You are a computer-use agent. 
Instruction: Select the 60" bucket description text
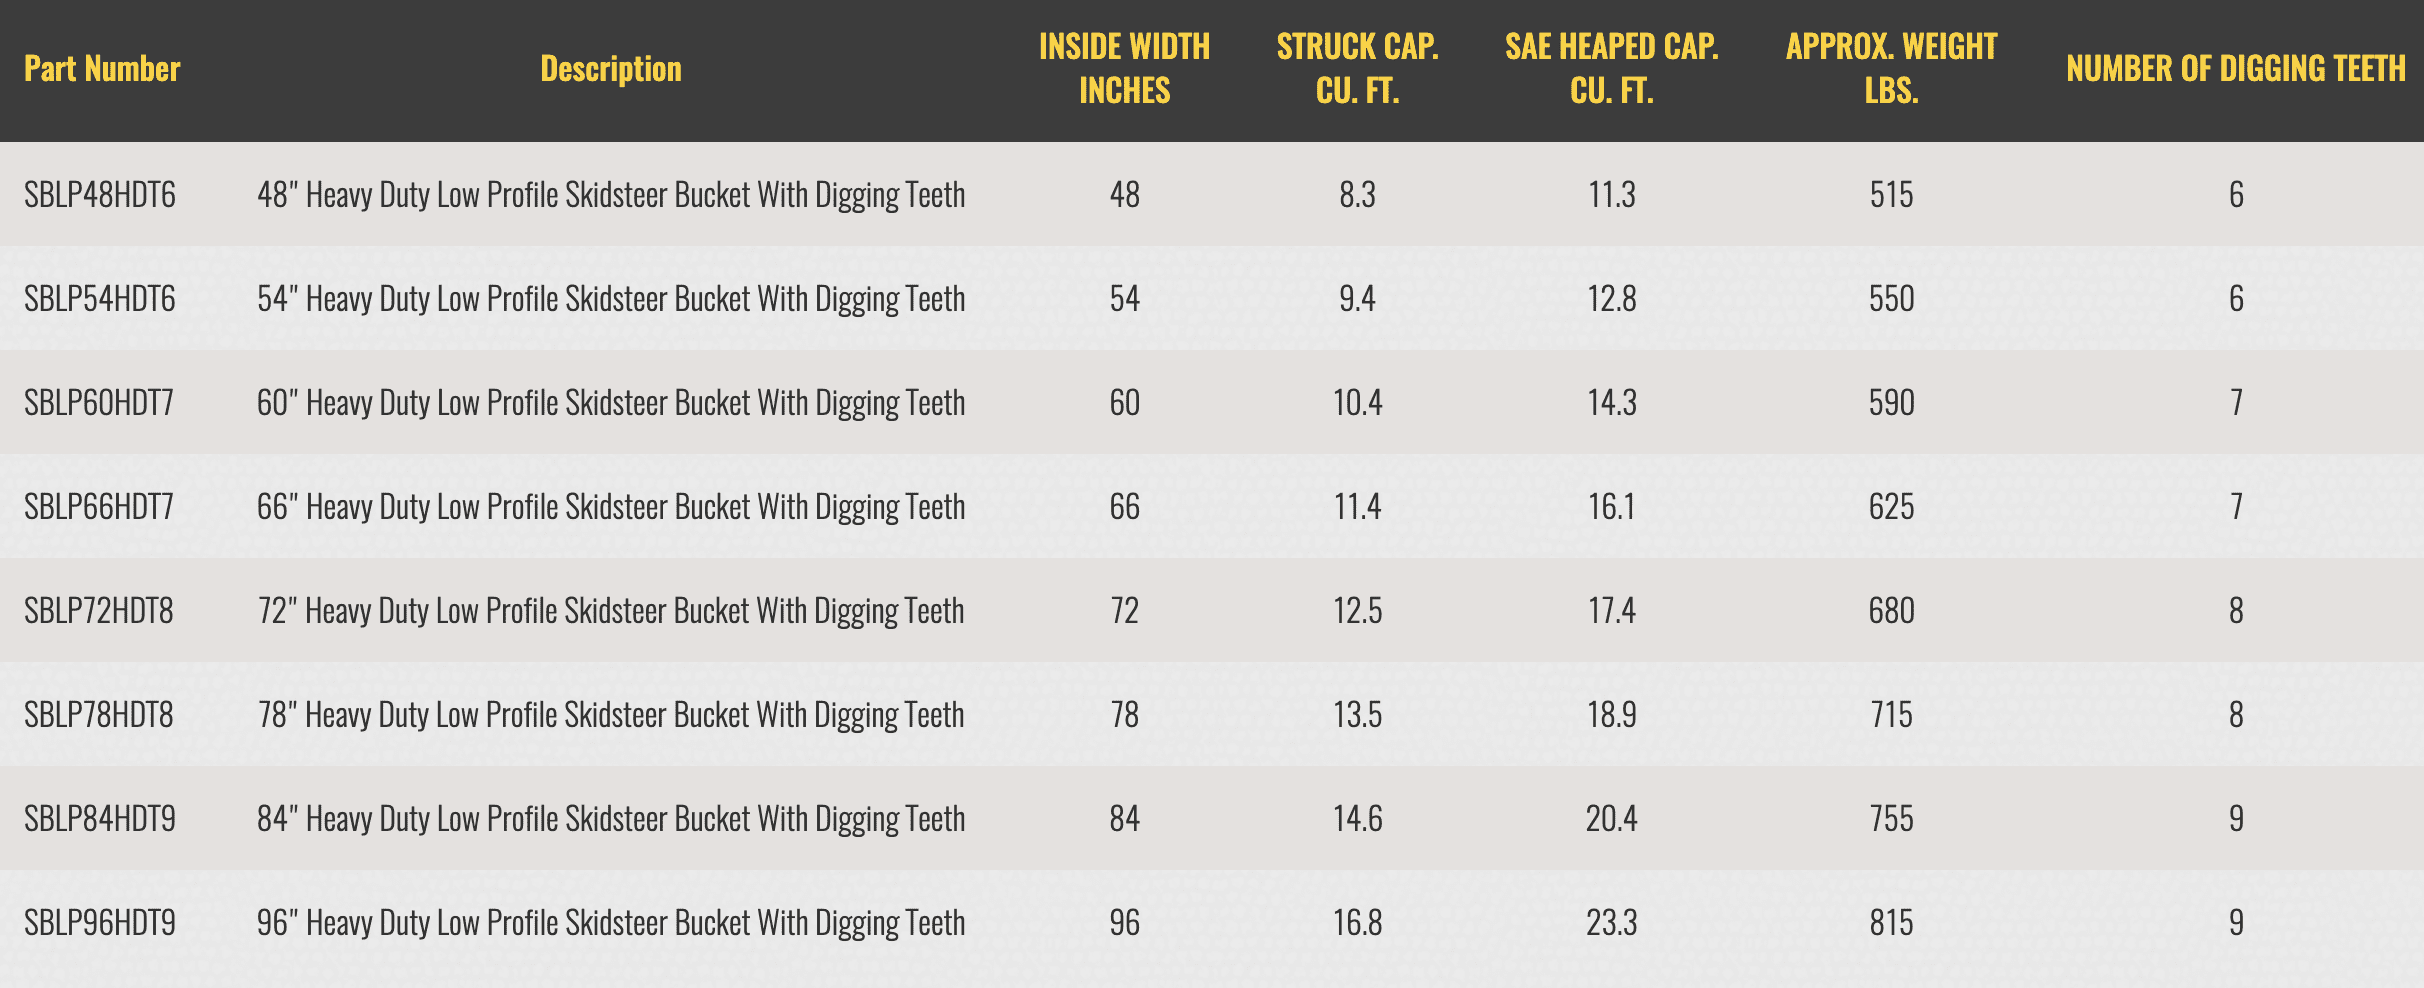tap(611, 402)
